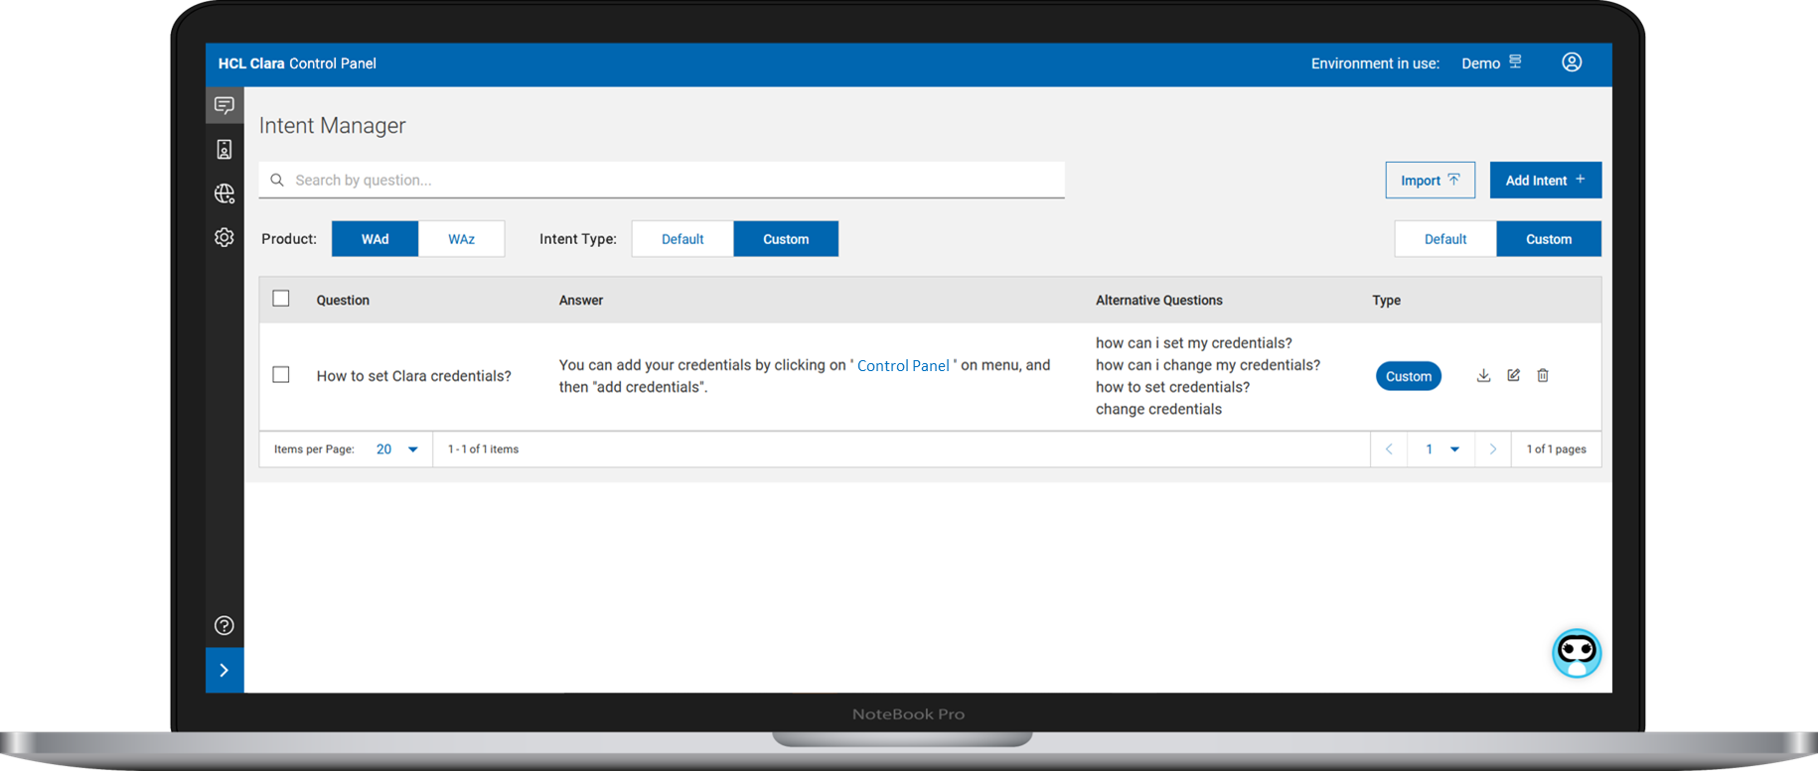Select Default under Intent Type
Image resolution: width=1818 pixels, height=771 pixels.
point(682,239)
